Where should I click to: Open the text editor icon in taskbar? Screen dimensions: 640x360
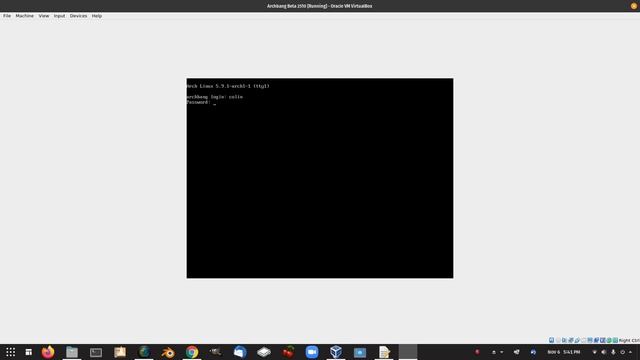click(x=384, y=352)
